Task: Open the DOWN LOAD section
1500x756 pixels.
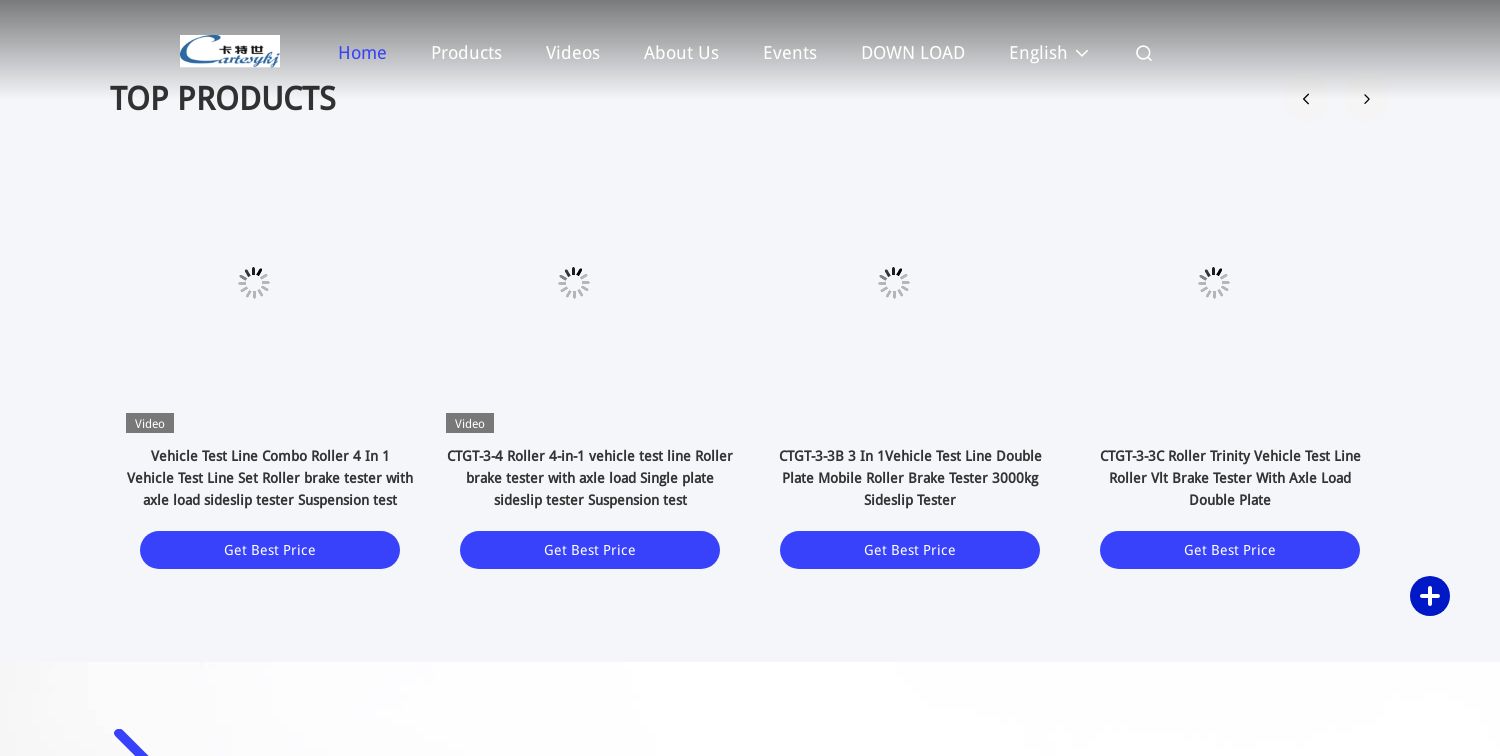Action: click(x=913, y=53)
